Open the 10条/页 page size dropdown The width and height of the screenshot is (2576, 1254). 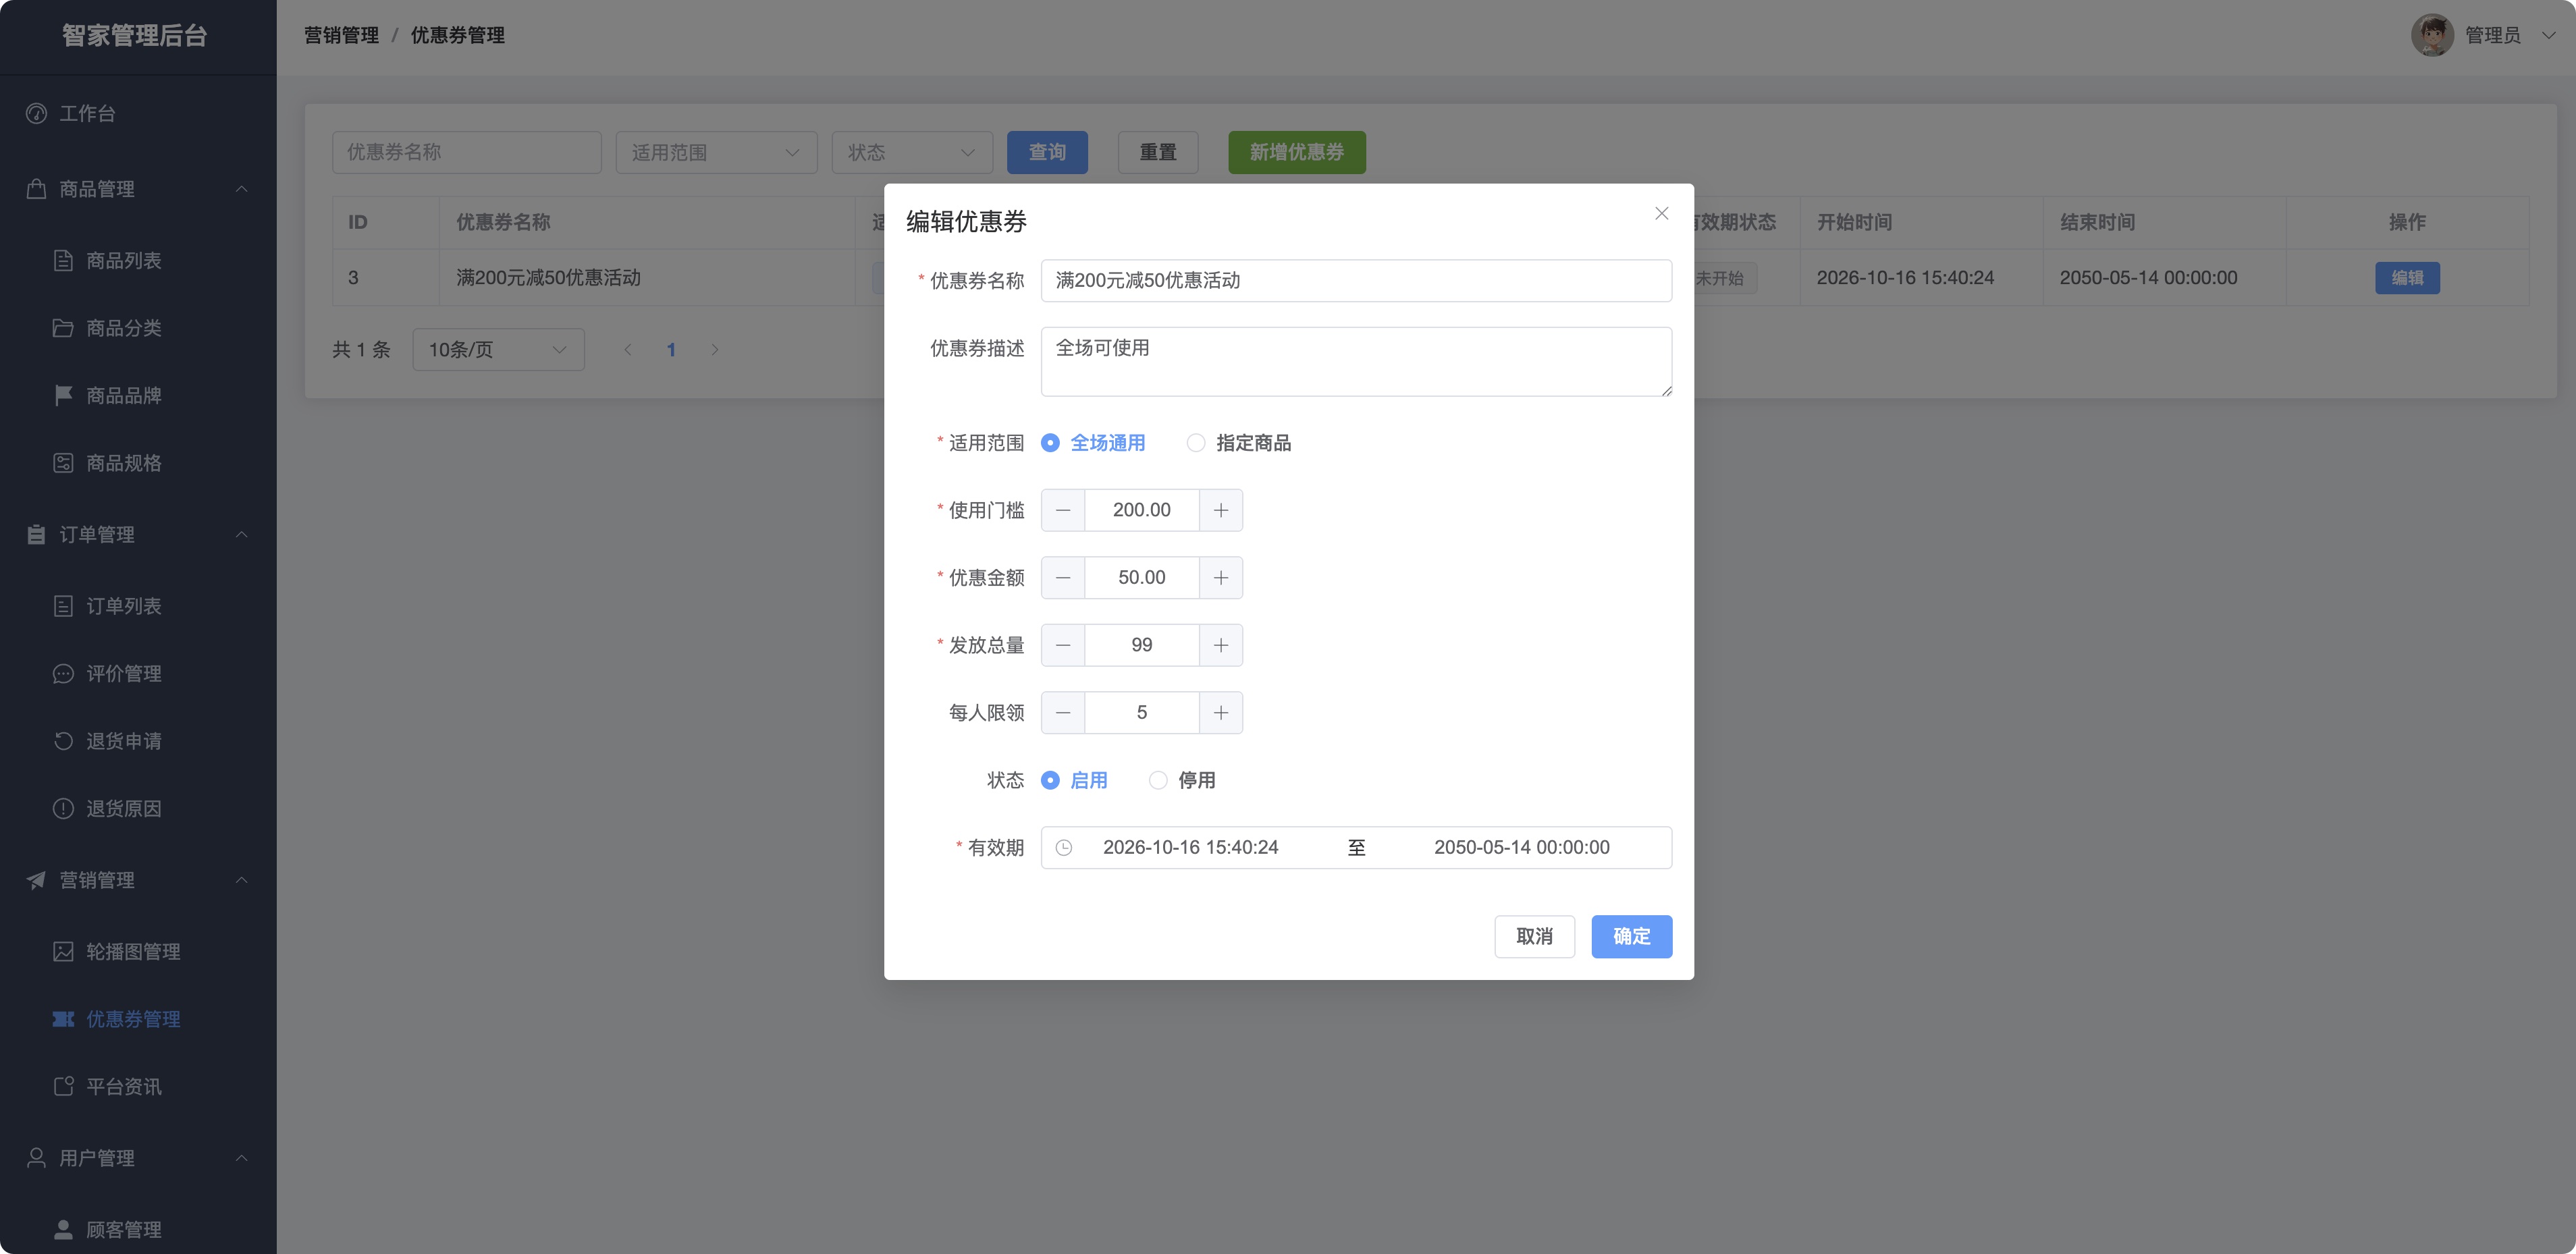tap(498, 350)
